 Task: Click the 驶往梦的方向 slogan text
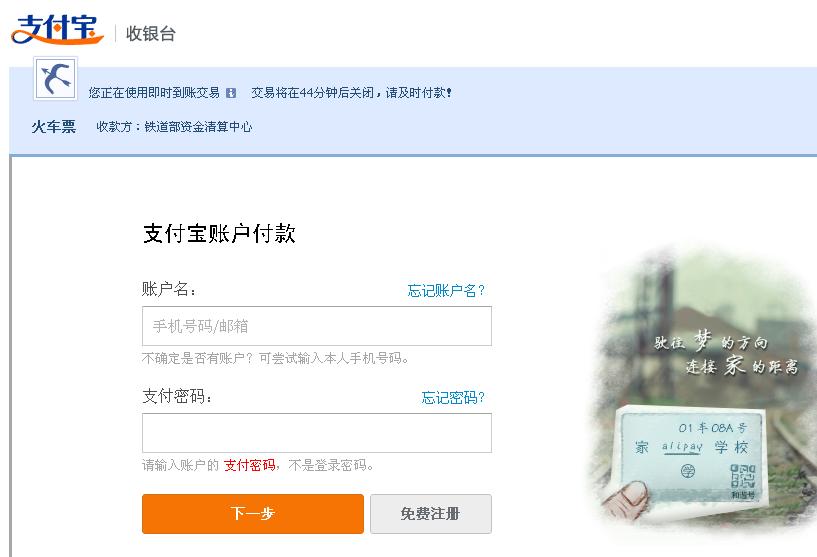point(711,342)
